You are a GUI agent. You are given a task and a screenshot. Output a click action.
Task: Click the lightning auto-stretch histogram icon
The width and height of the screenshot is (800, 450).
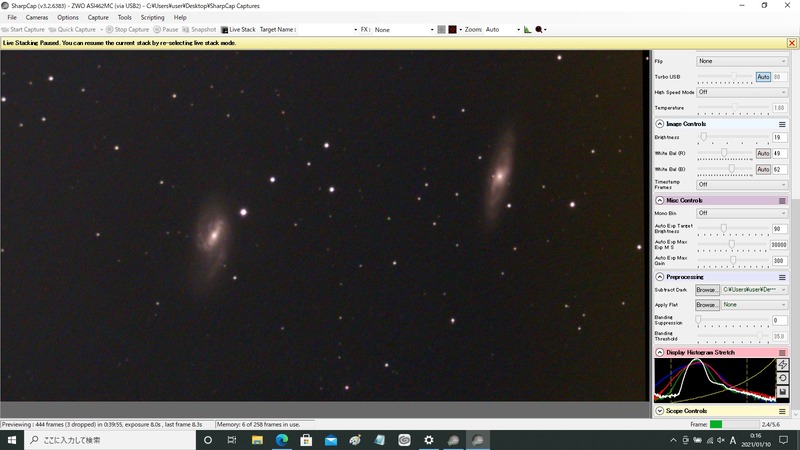(783, 365)
